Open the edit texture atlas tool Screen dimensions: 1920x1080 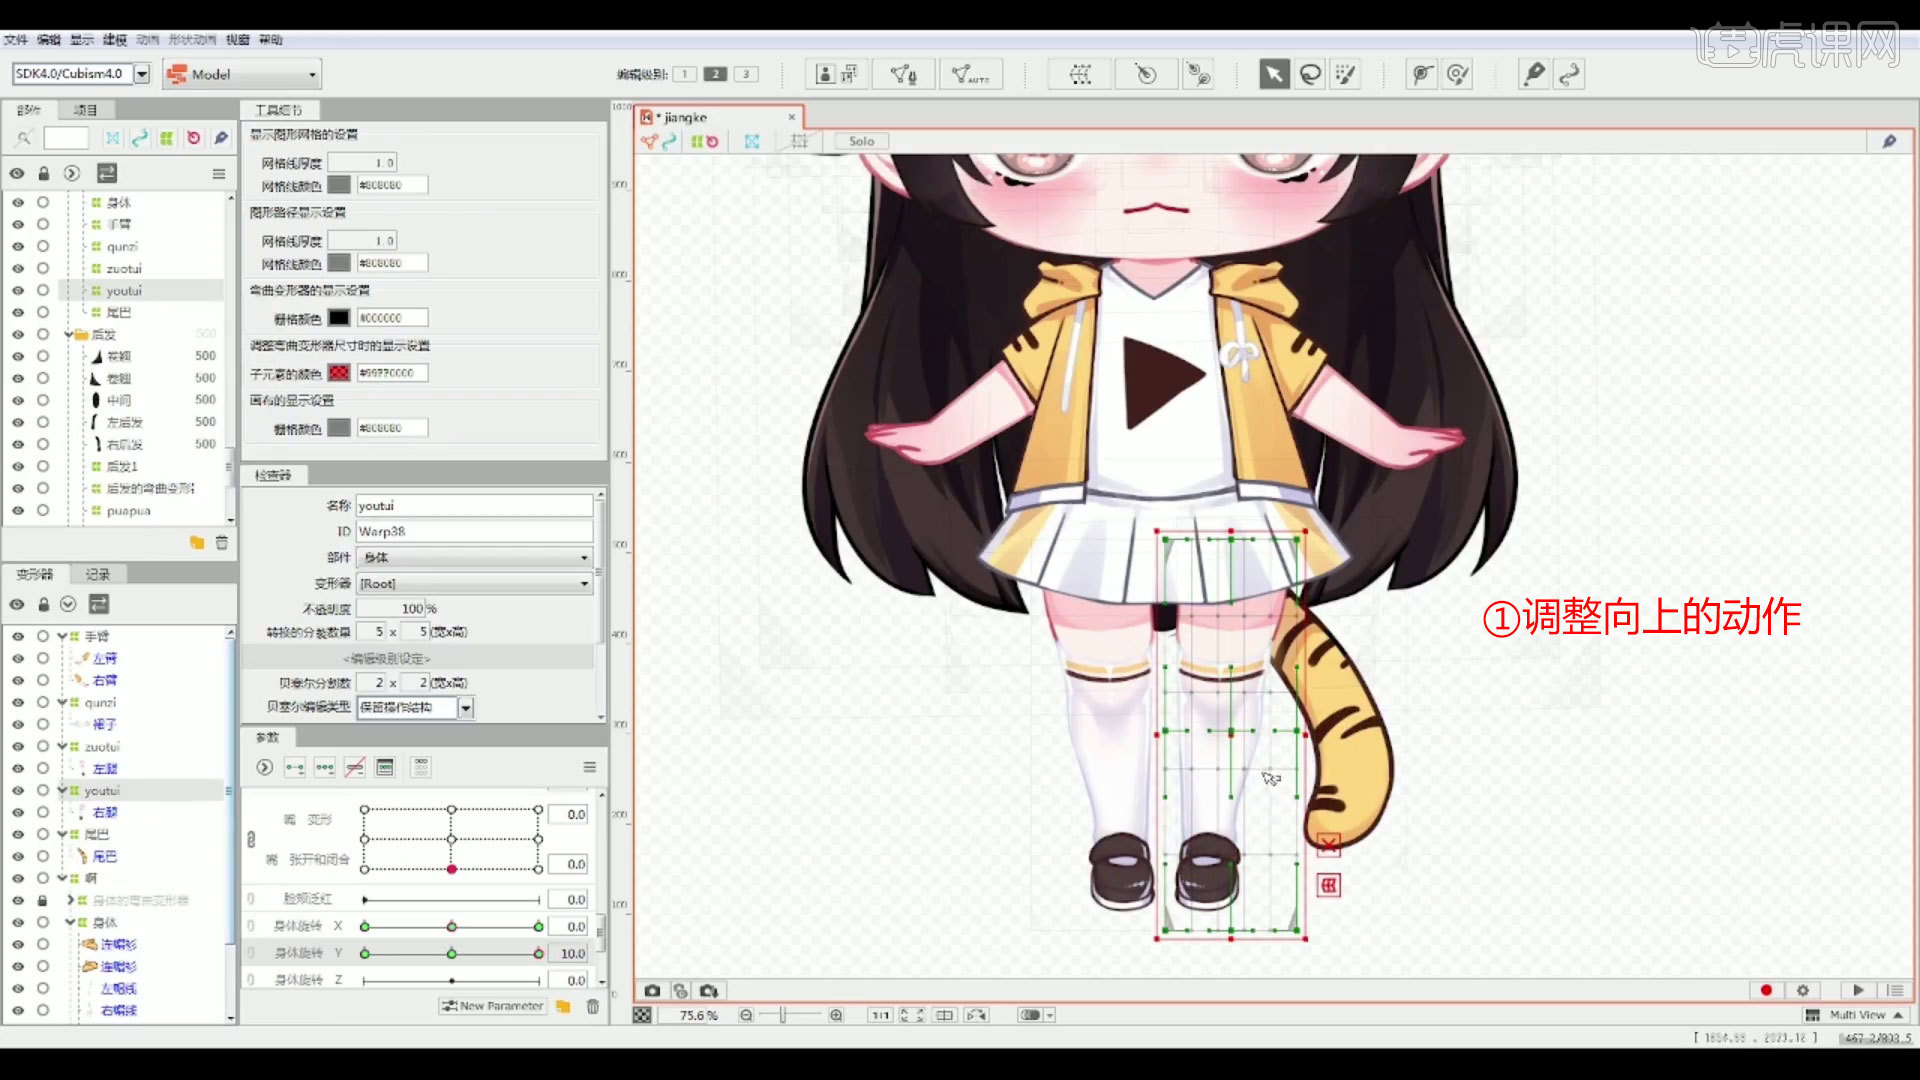pyautogui.click(x=836, y=74)
